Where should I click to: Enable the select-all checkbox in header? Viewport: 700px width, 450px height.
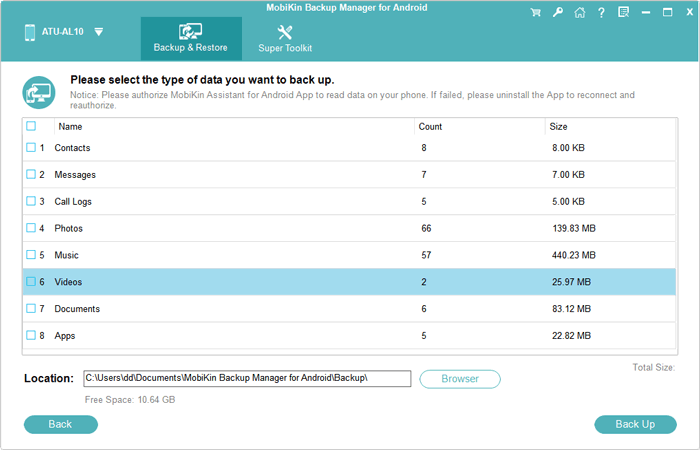coord(31,126)
